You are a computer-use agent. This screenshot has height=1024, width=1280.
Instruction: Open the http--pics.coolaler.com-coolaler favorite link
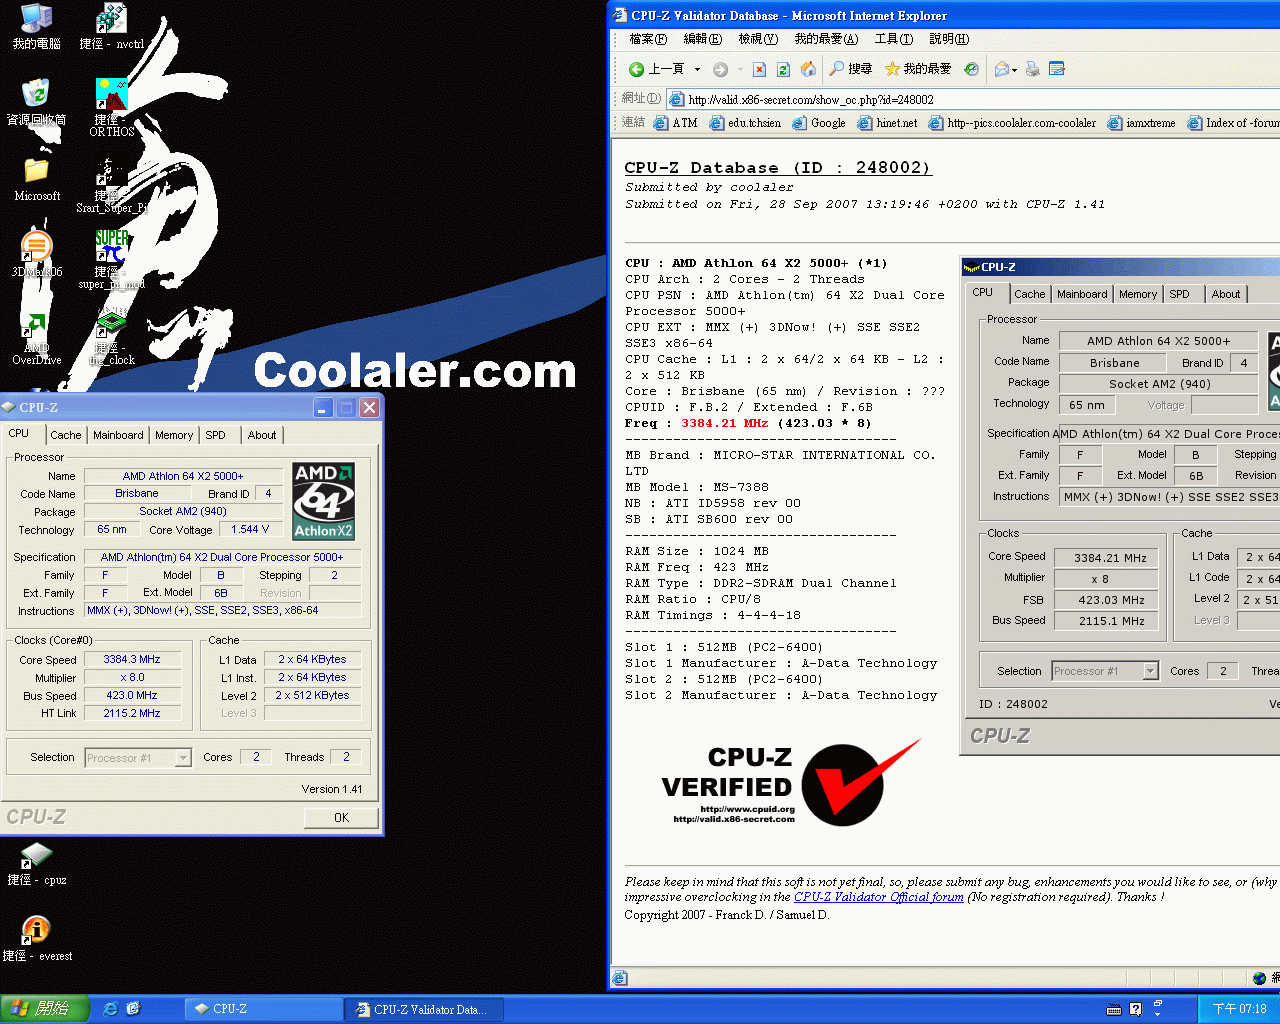pyautogui.click(x=1012, y=123)
